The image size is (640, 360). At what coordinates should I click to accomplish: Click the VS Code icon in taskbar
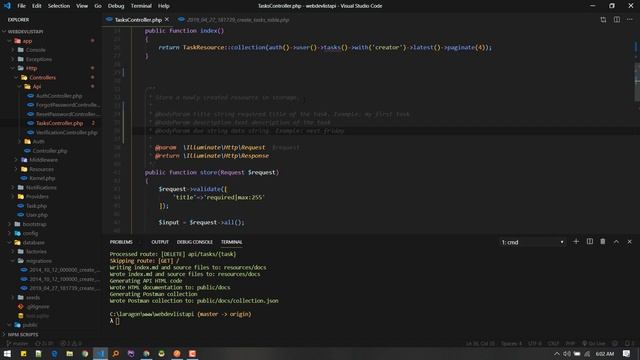[x=100, y=353]
